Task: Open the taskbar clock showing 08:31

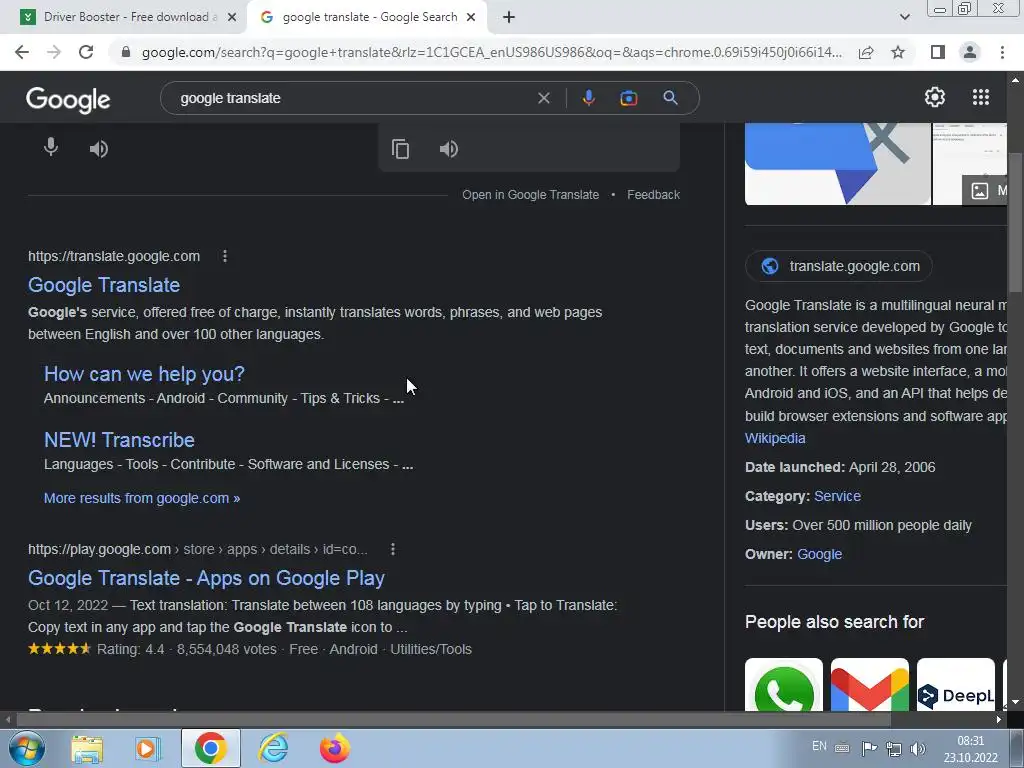Action: 970,749
